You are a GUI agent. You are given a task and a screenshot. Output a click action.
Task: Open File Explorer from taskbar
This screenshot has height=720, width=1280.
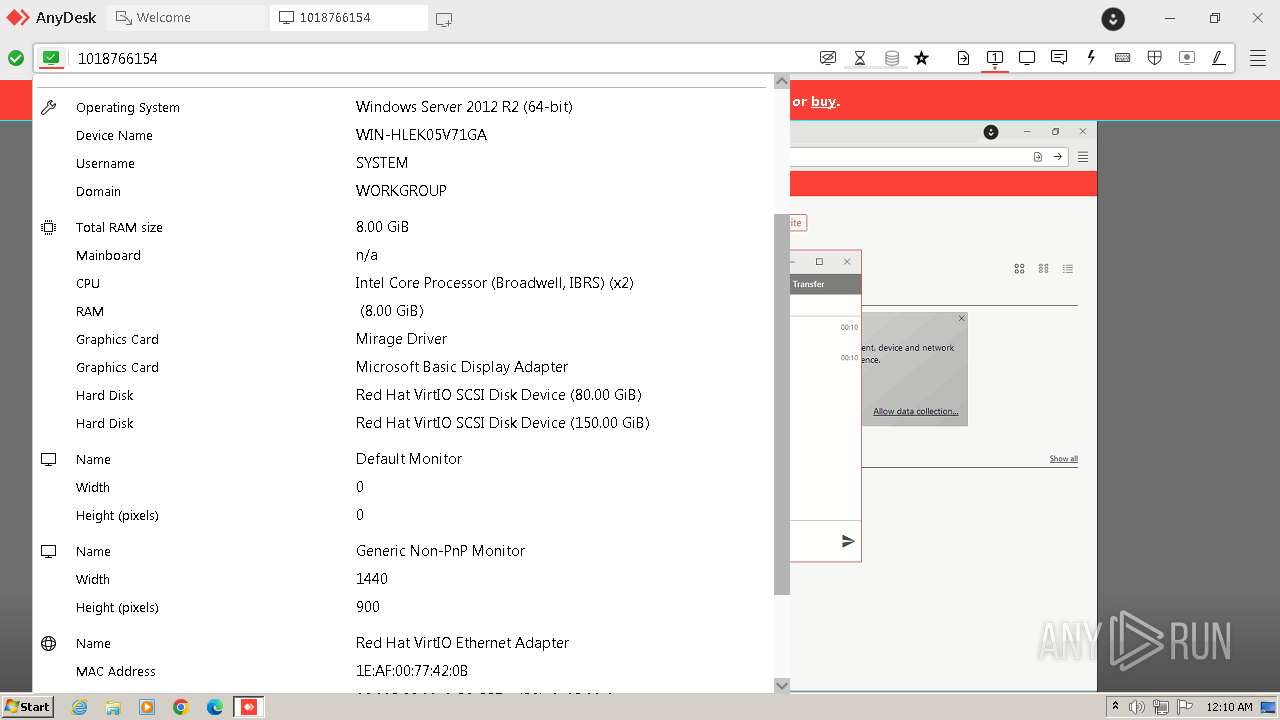[x=113, y=707]
